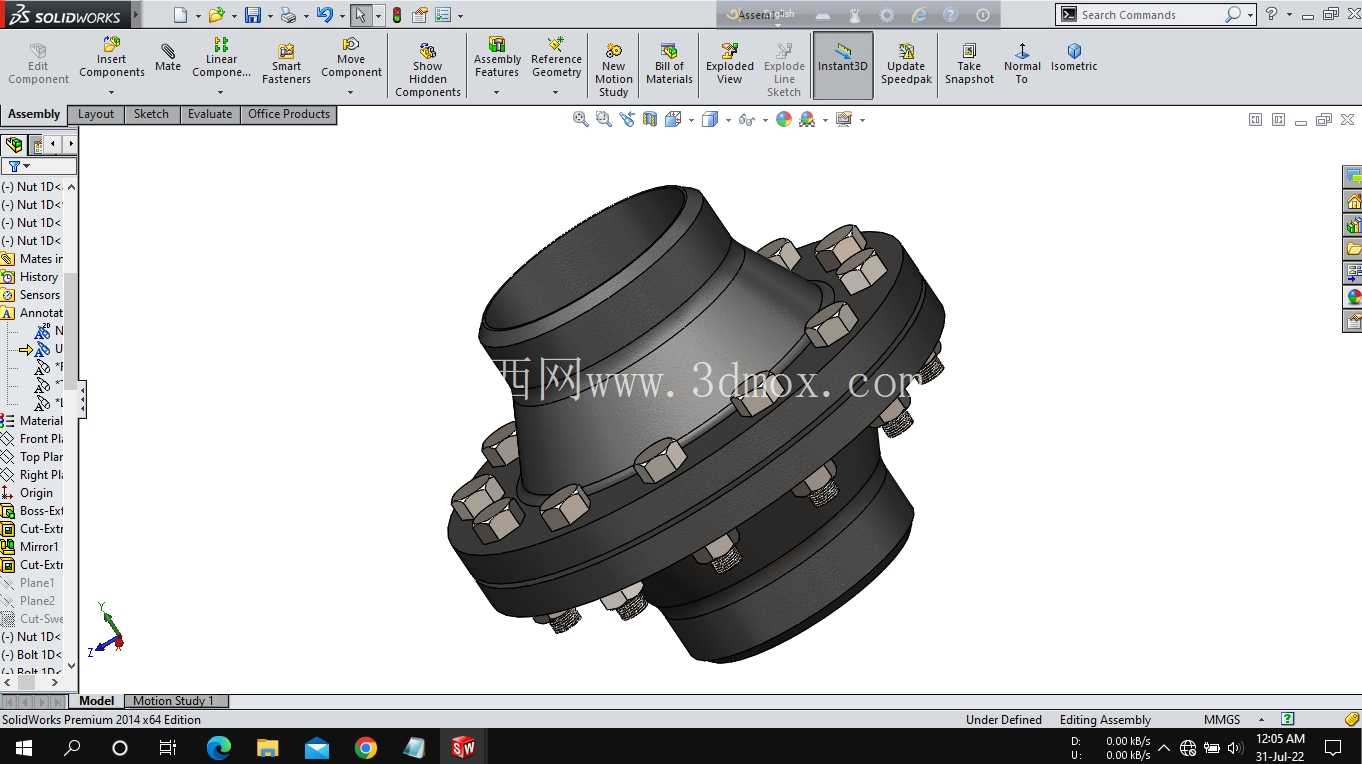The height and width of the screenshot is (764, 1362).
Task: Click the FeatureManager design tree tab
Action: pos(14,145)
